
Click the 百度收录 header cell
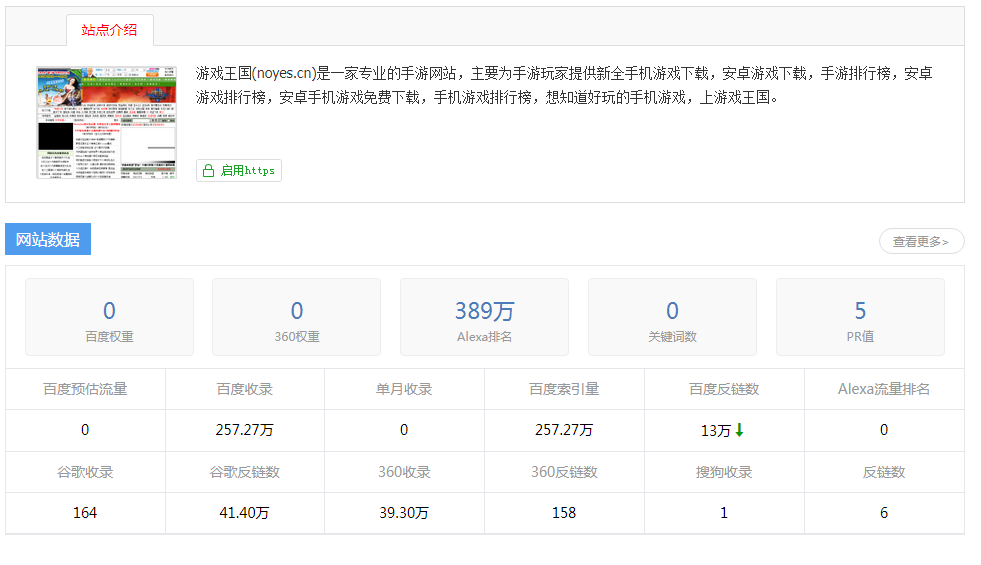[245, 389]
